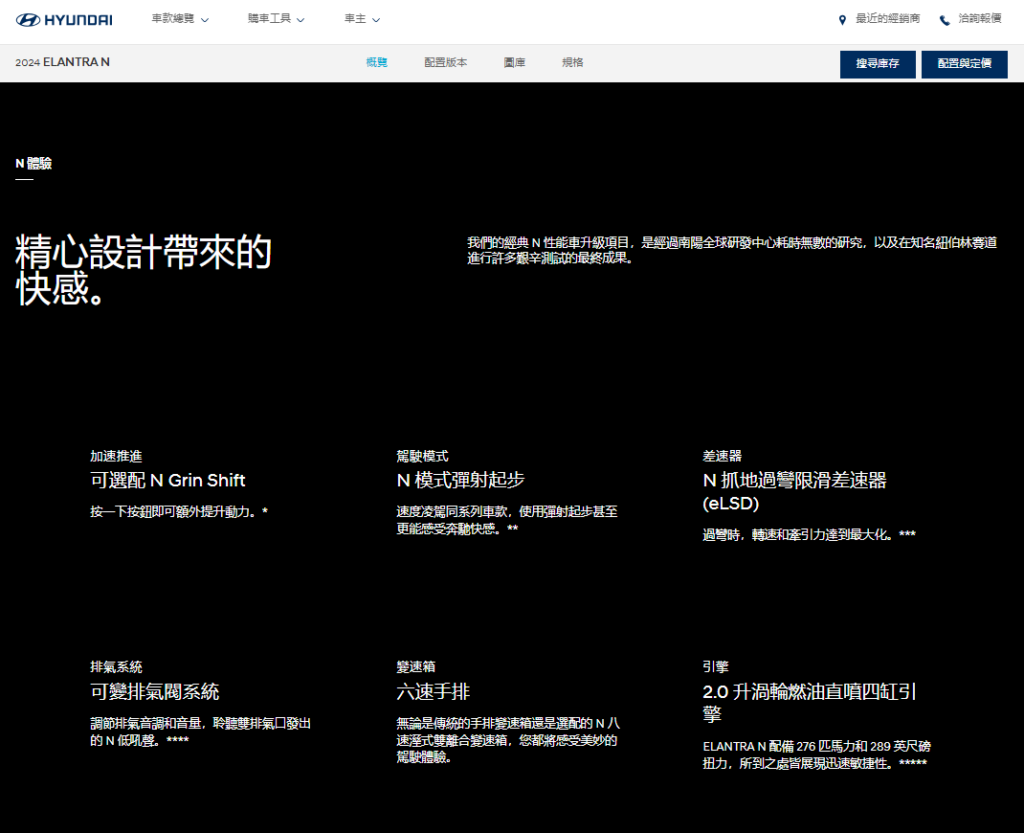
Task: Open the 最近的經銷商 link
Action: click(x=887, y=19)
